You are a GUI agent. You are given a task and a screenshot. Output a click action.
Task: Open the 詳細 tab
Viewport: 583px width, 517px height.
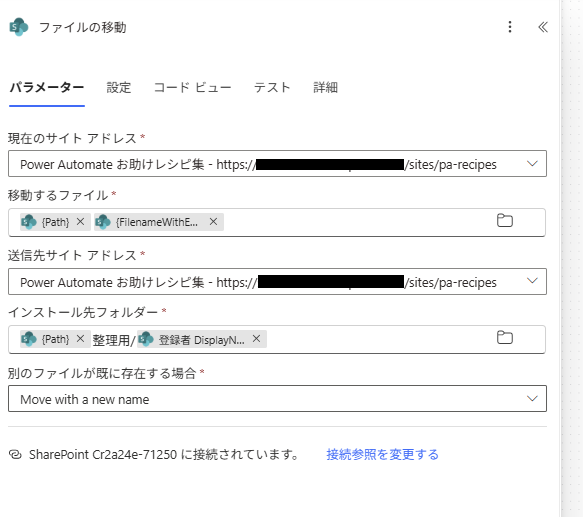coord(325,88)
